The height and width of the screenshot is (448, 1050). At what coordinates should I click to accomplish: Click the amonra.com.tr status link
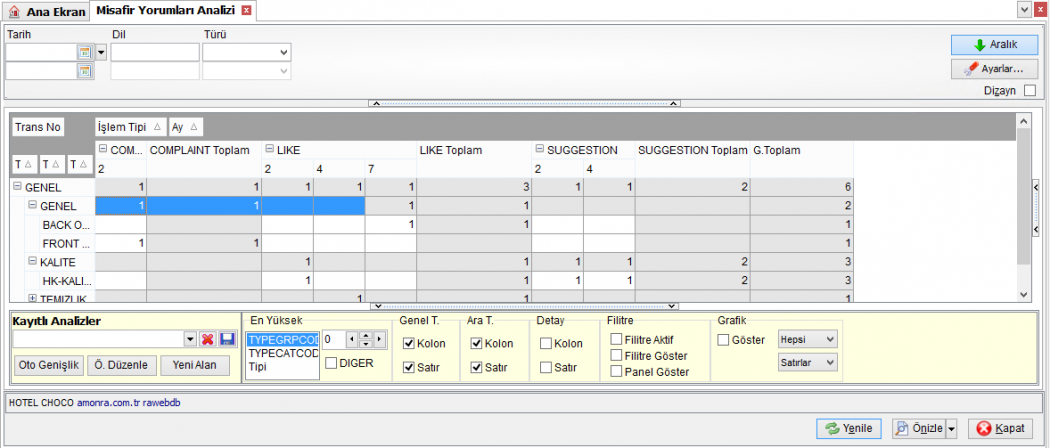click(x=108, y=403)
